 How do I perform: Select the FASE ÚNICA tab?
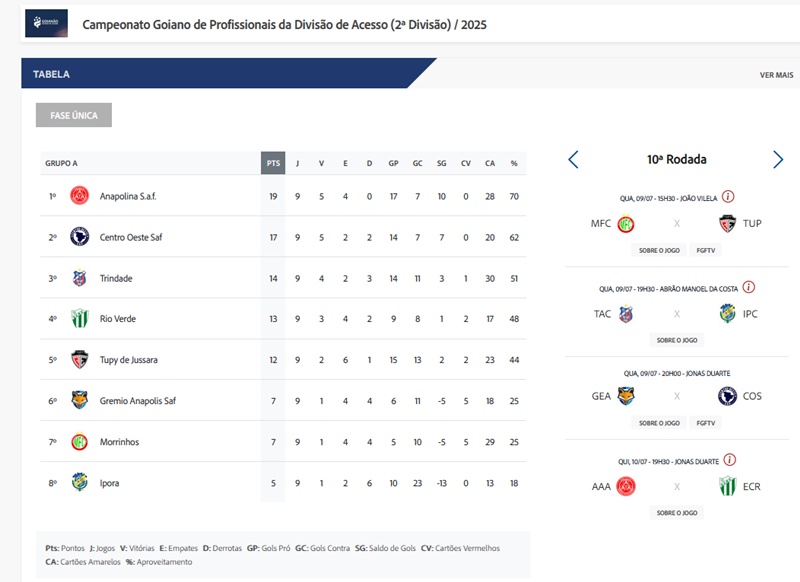(74, 115)
